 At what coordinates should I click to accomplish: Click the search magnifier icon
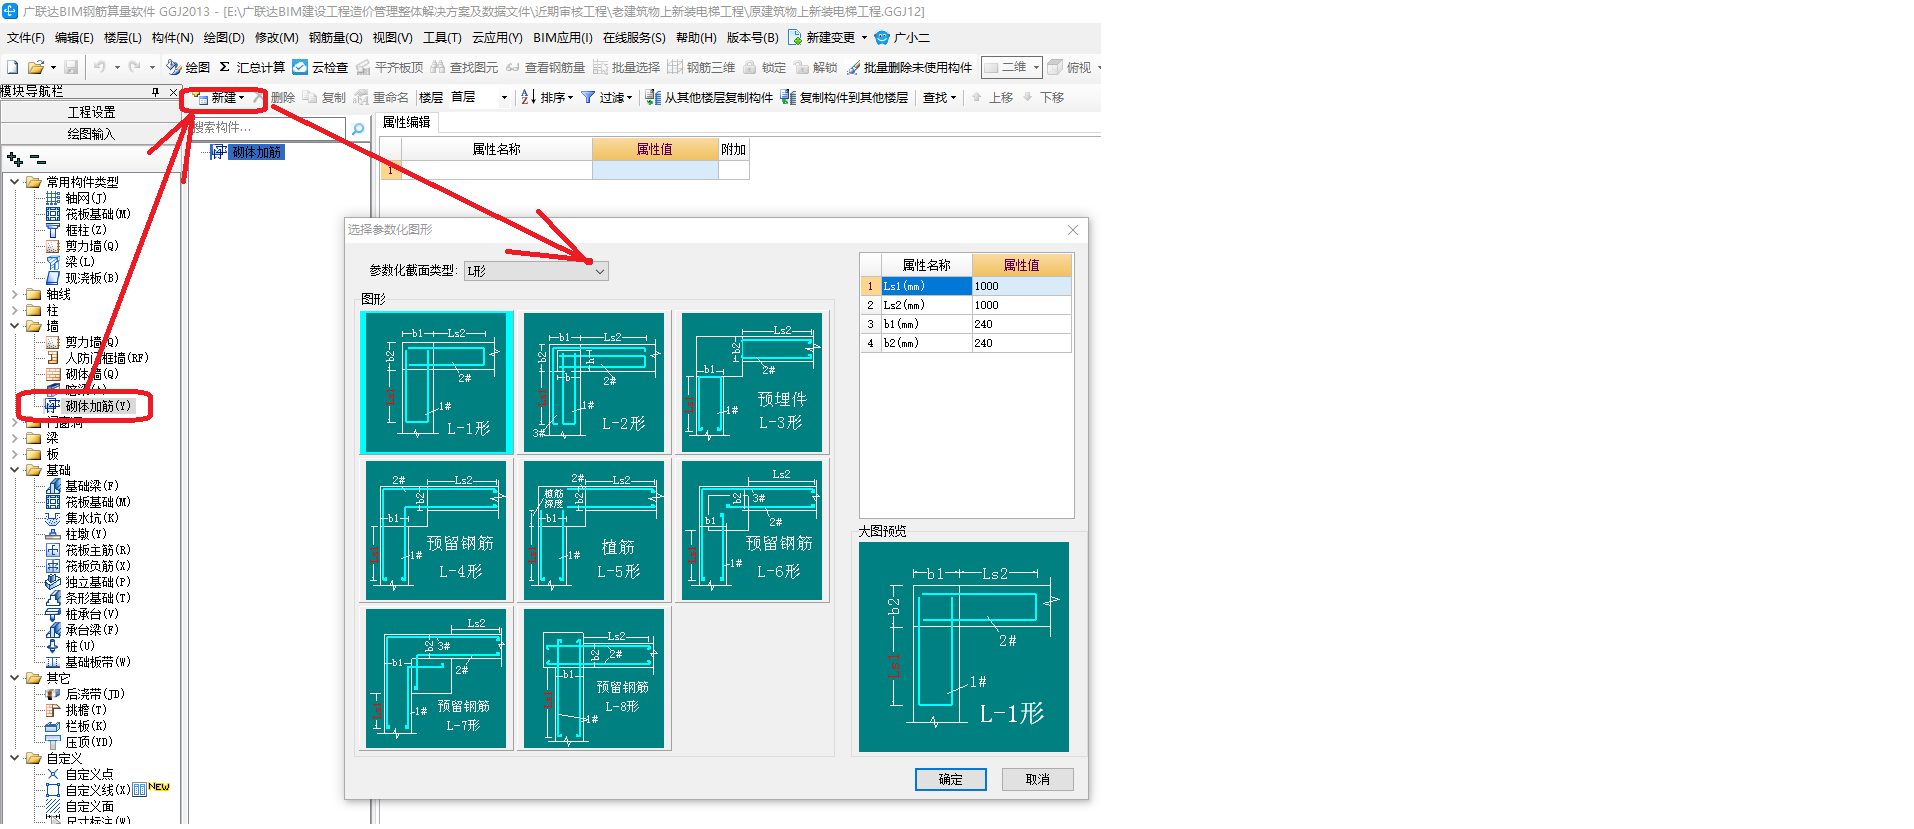(358, 129)
